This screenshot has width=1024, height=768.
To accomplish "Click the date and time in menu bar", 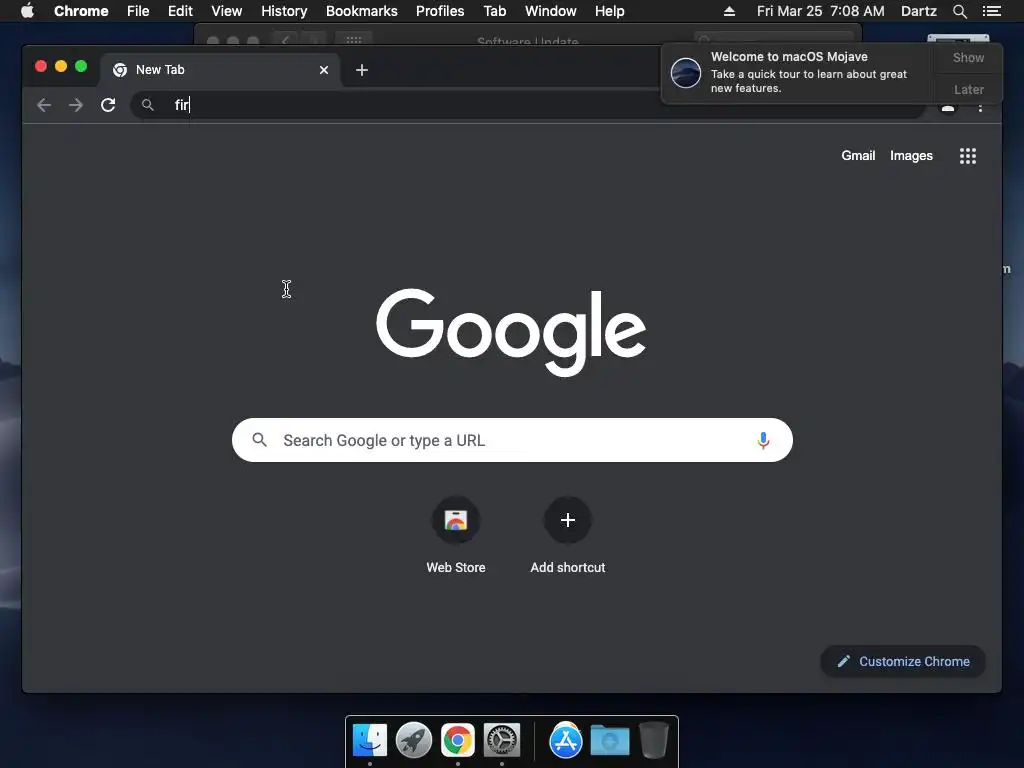I will [x=820, y=11].
